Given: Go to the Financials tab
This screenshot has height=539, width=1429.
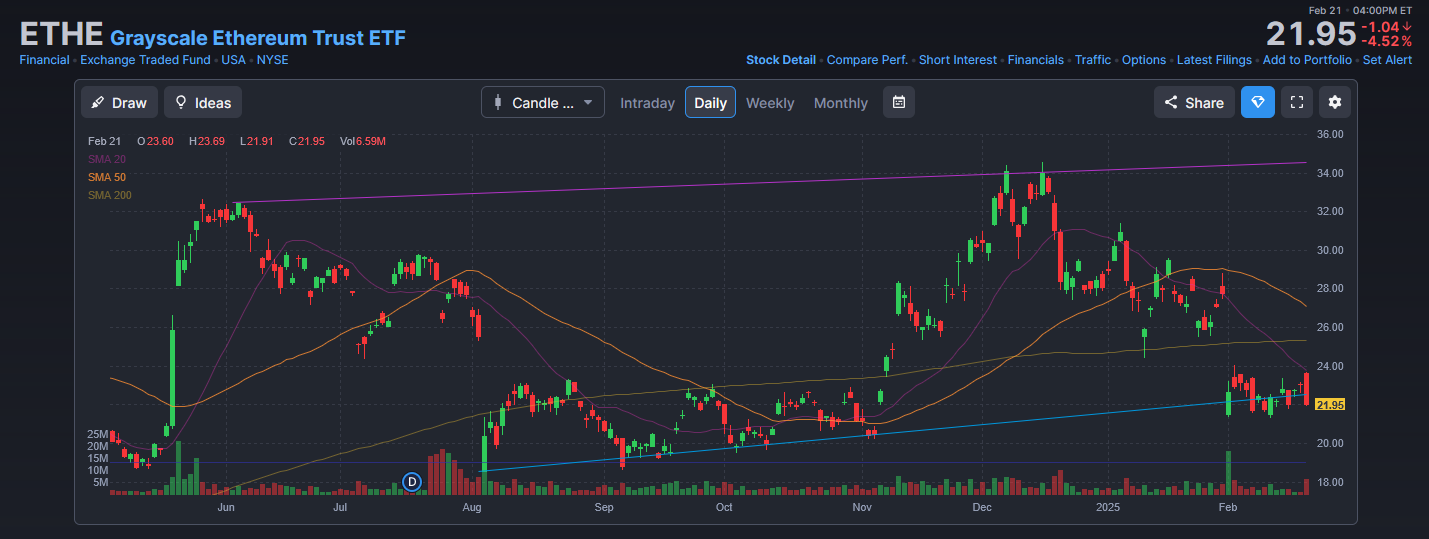Looking at the screenshot, I should pyautogui.click(x=1035, y=60).
